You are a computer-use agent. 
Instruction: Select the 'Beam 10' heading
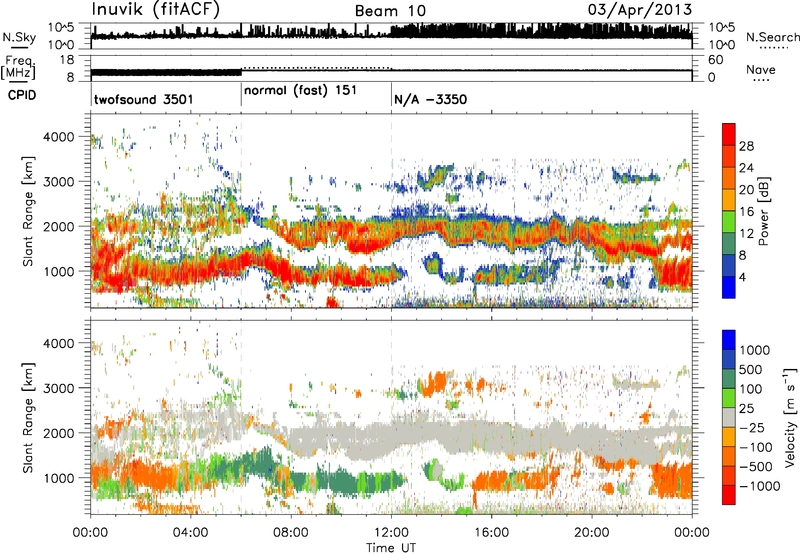point(390,11)
